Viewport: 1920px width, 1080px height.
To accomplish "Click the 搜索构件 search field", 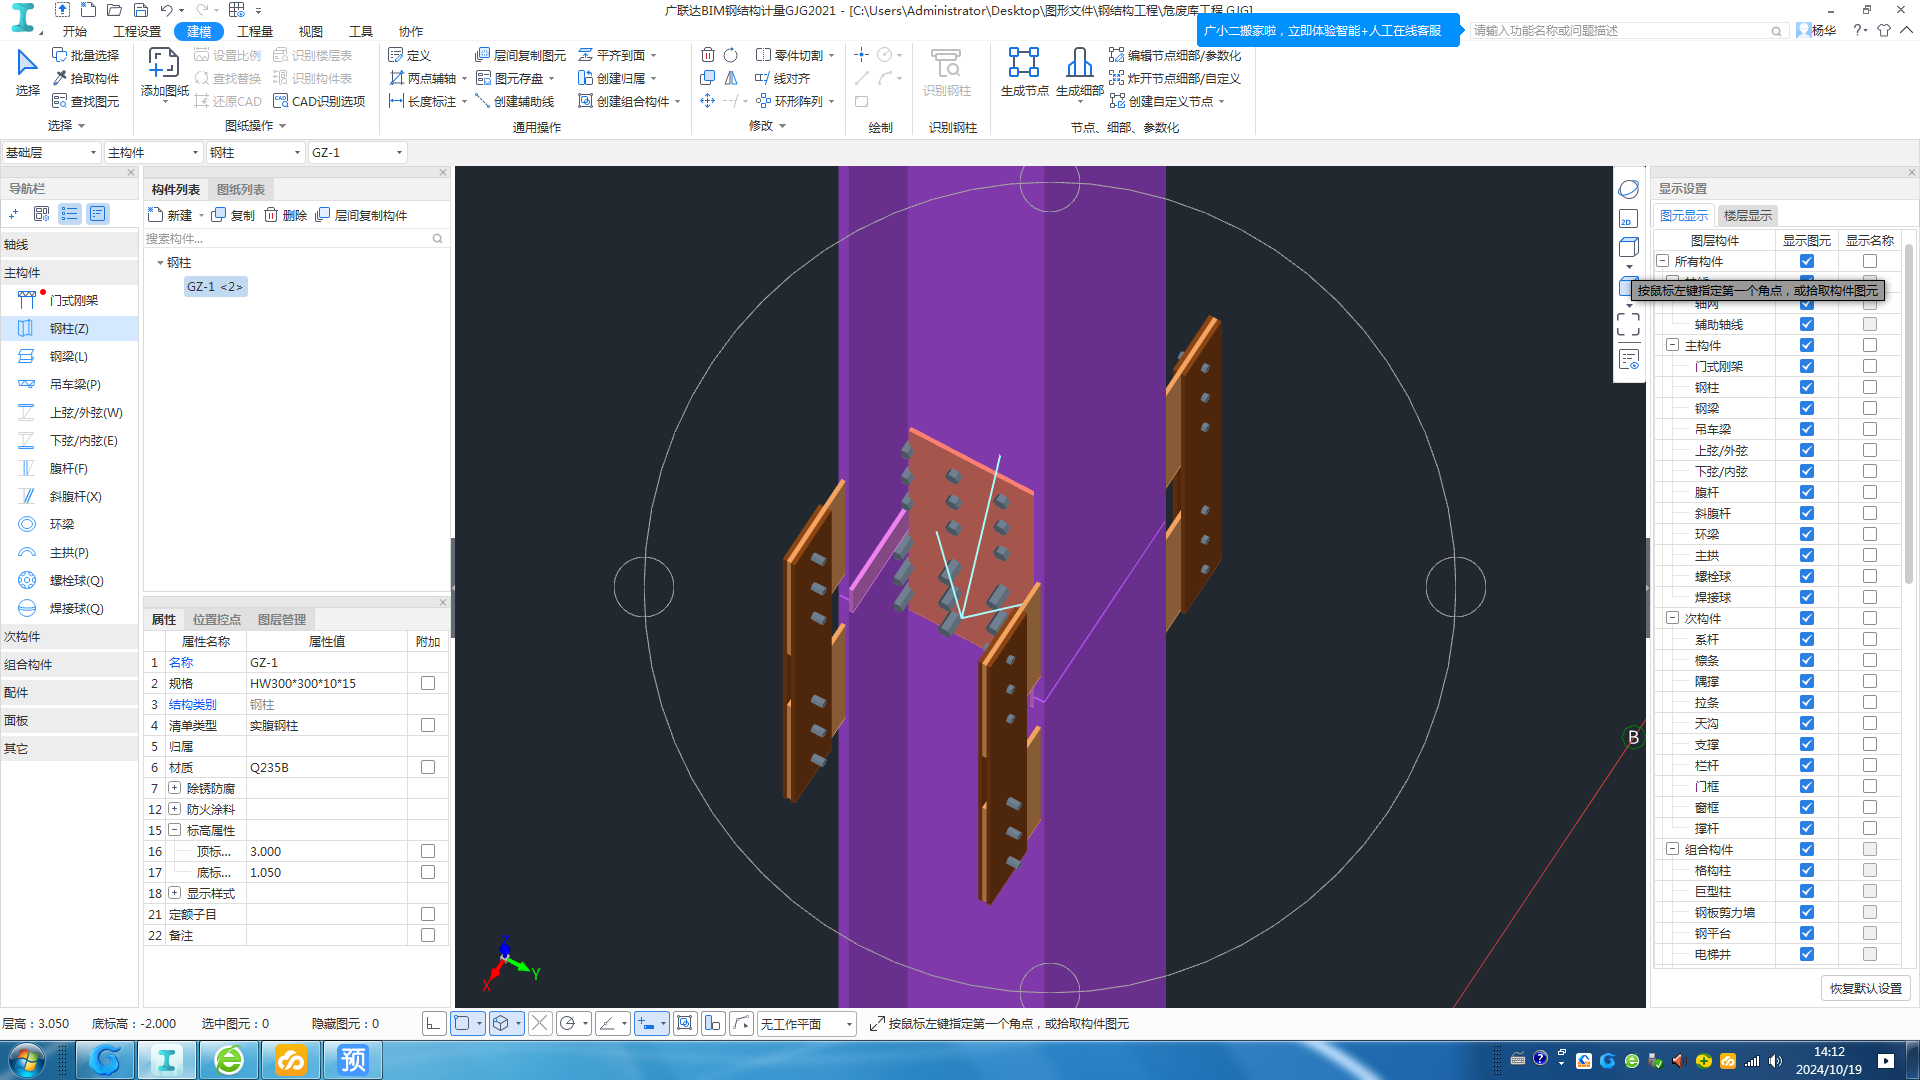I will [295, 238].
